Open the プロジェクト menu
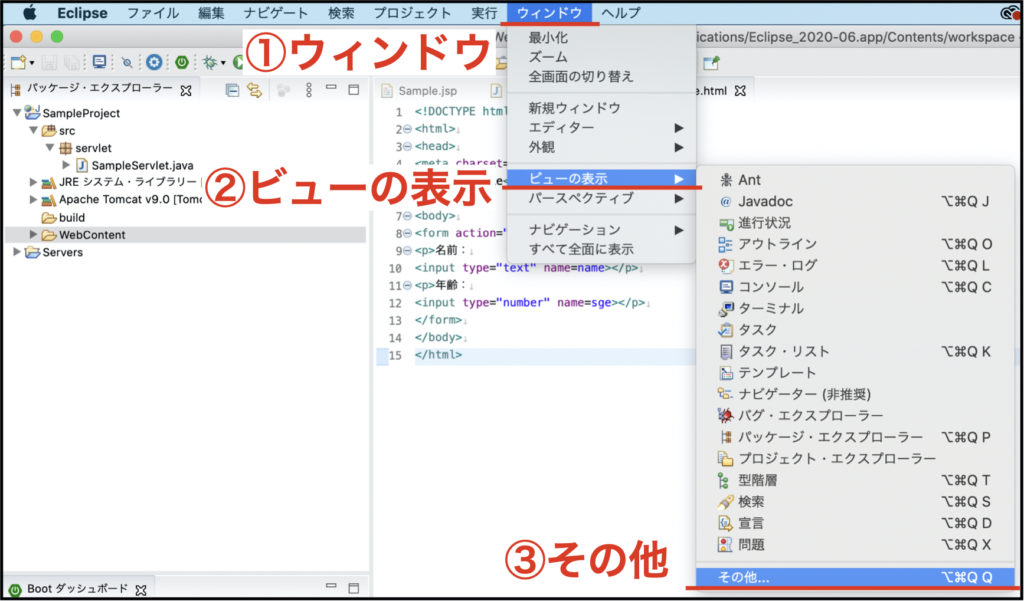Image resolution: width=1024 pixels, height=601 pixels. pos(412,13)
